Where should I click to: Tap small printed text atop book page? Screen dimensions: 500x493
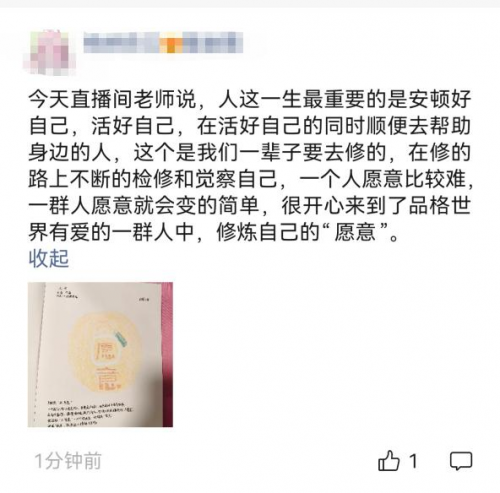67,292
